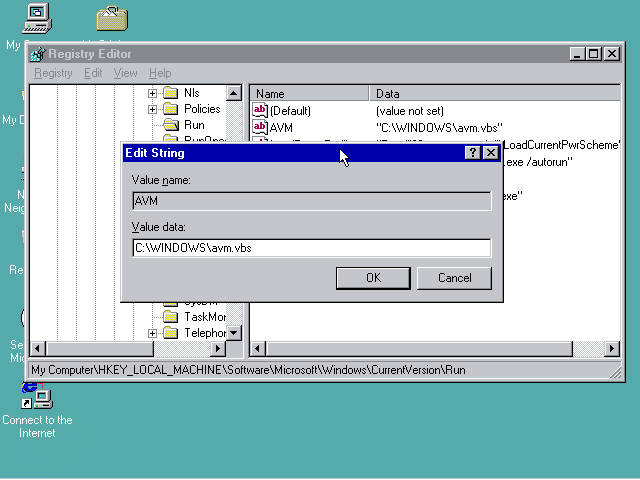Click tree pane scroll right arrow
The height and width of the screenshot is (480, 640).
coord(218,349)
